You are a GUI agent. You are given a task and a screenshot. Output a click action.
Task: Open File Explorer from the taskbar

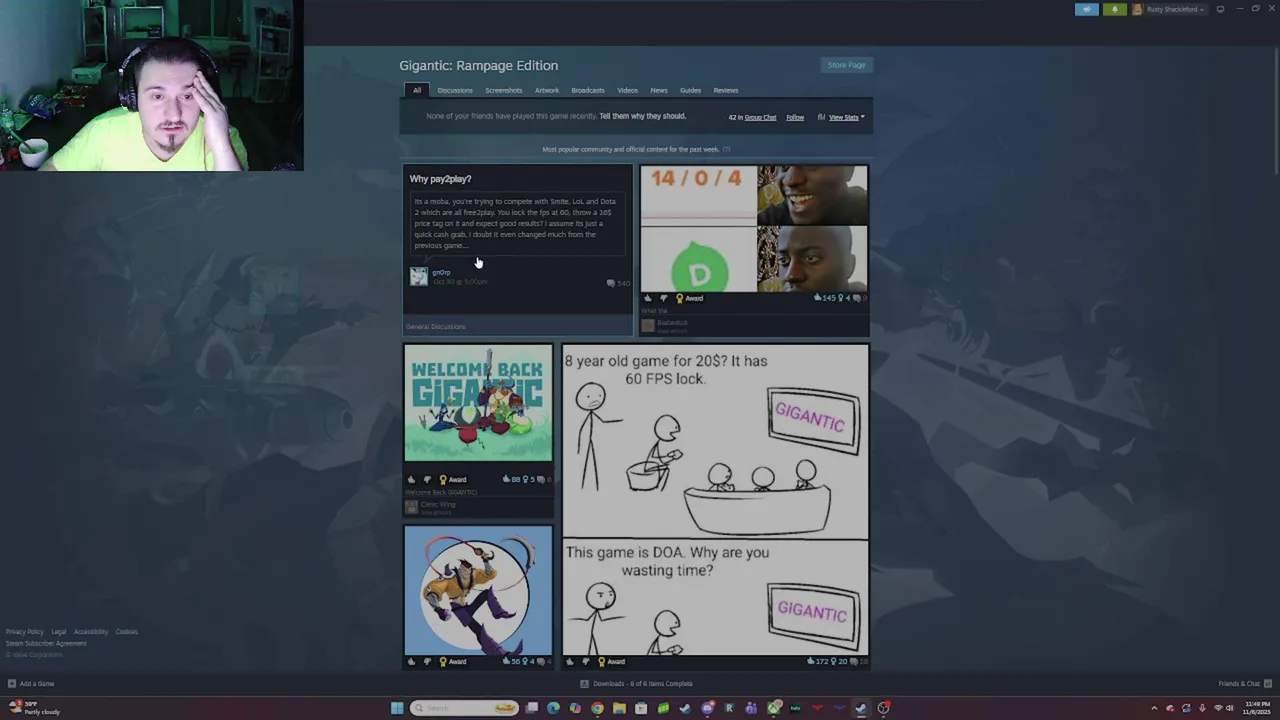[x=619, y=708]
